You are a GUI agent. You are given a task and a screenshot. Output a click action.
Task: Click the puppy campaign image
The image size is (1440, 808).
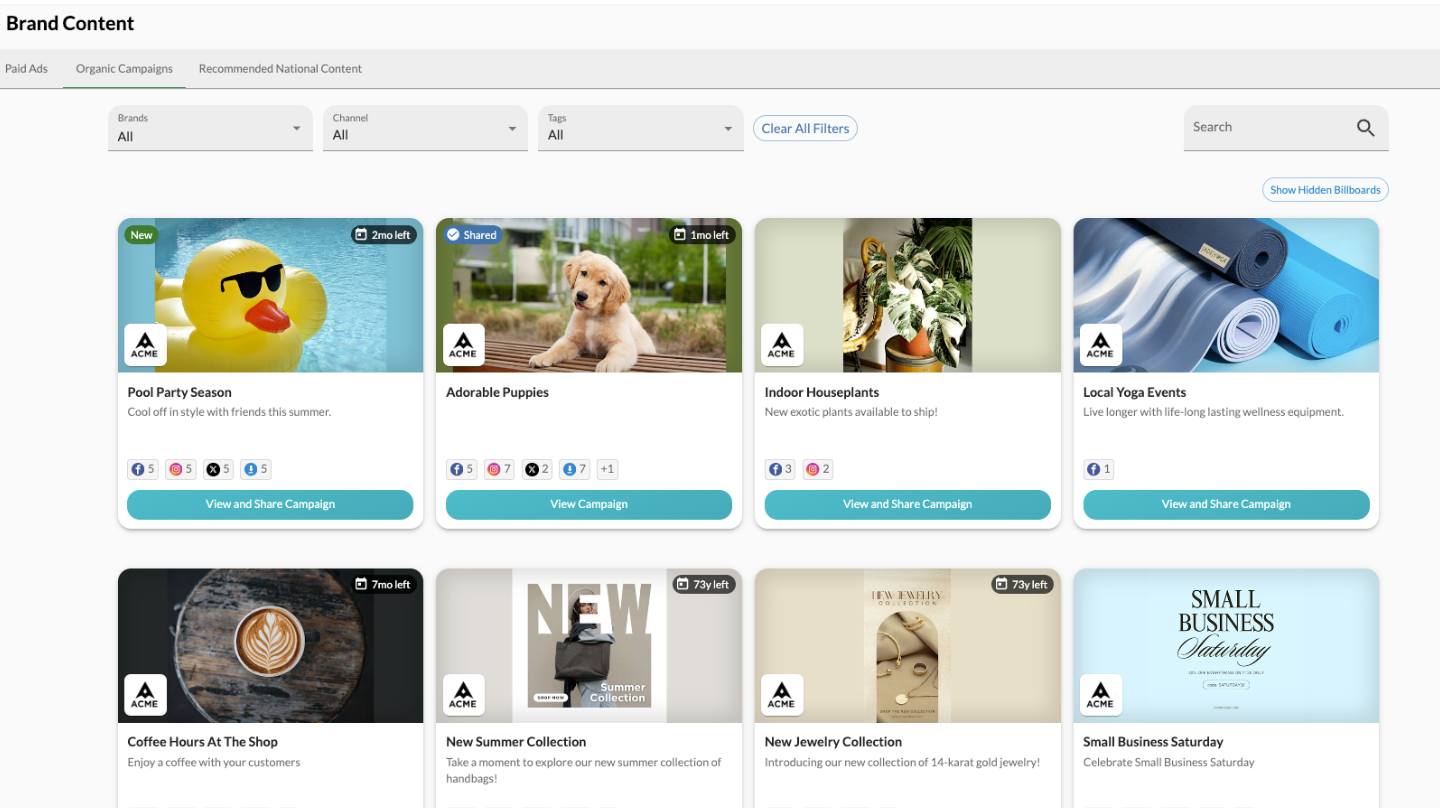pos(589,295)
